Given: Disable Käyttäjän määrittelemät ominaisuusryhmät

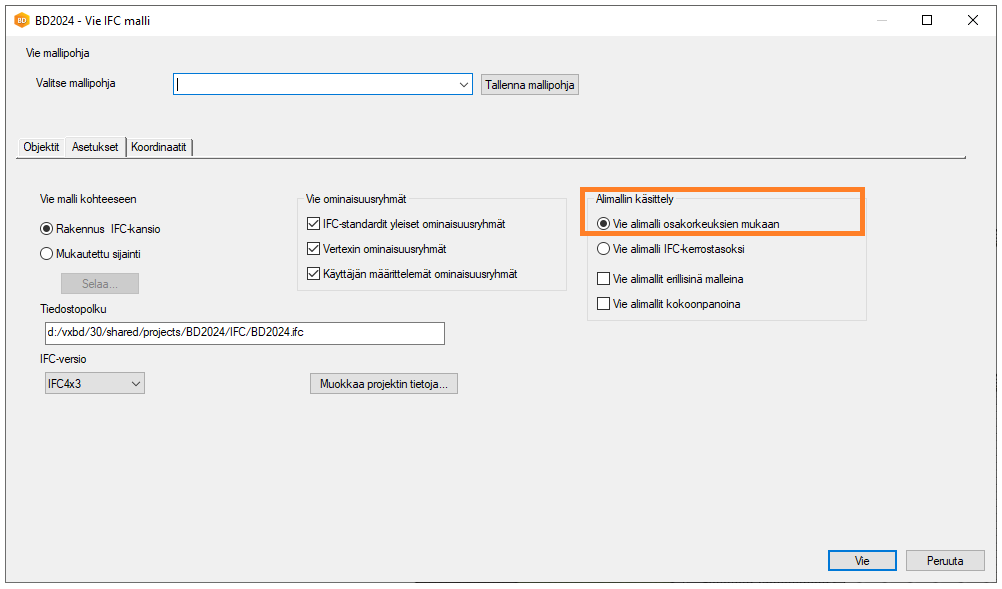Looking at the screenshot, I should click(x=314, y=274).
